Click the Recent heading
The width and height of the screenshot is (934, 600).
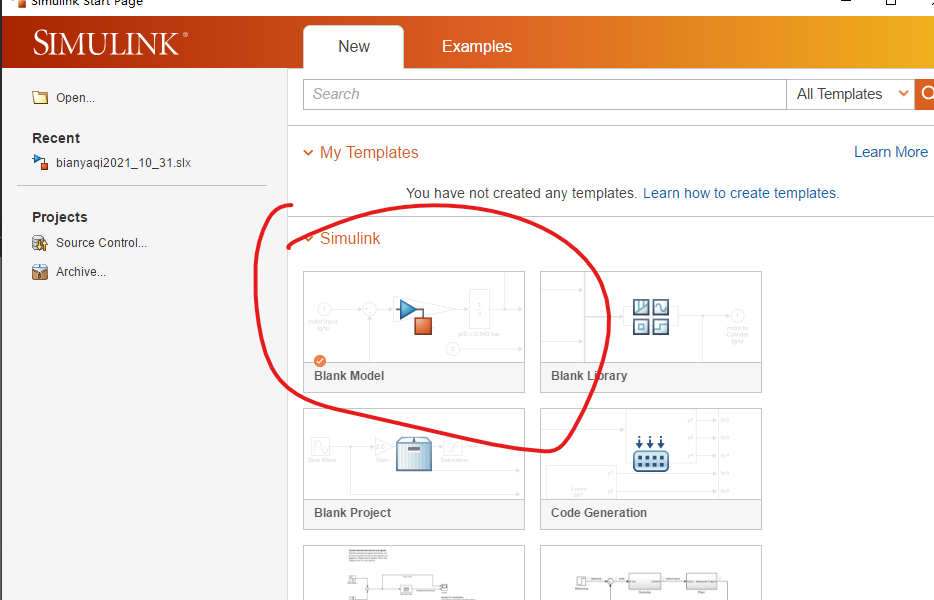(x=56, y=138)
